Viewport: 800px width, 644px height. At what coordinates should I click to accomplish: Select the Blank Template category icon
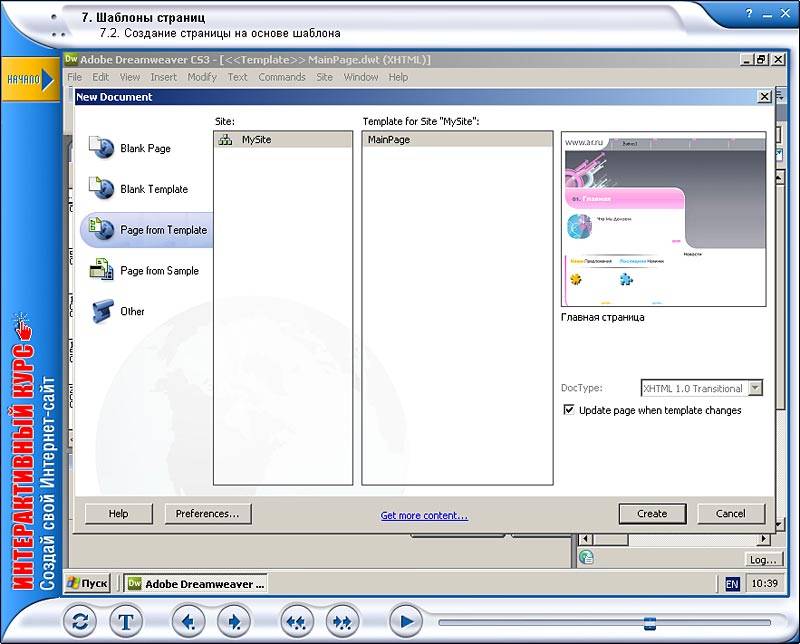101,188
